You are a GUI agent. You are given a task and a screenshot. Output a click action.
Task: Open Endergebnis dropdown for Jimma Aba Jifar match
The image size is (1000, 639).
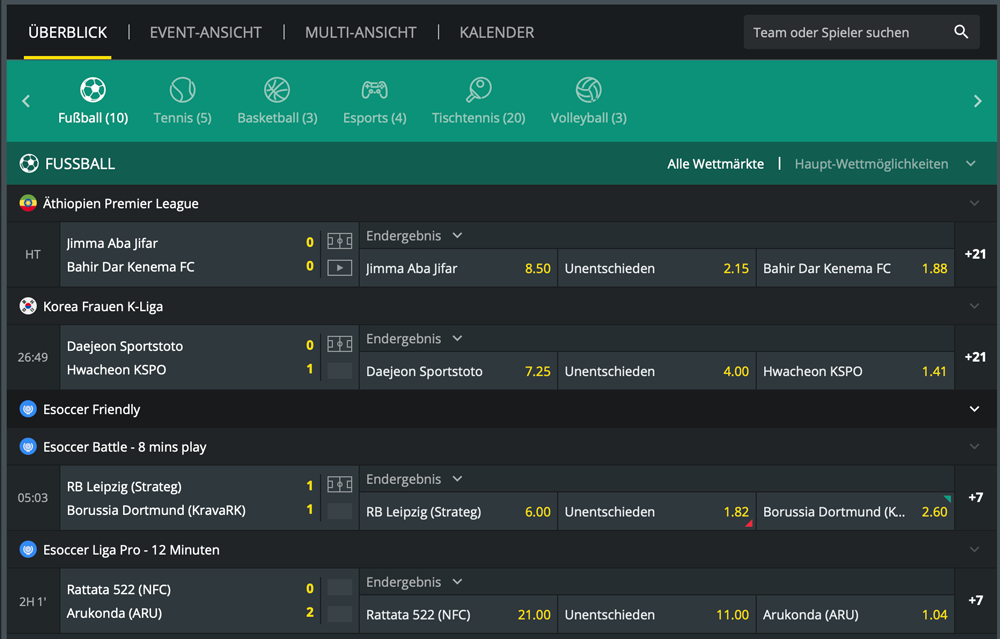(414, 235)
